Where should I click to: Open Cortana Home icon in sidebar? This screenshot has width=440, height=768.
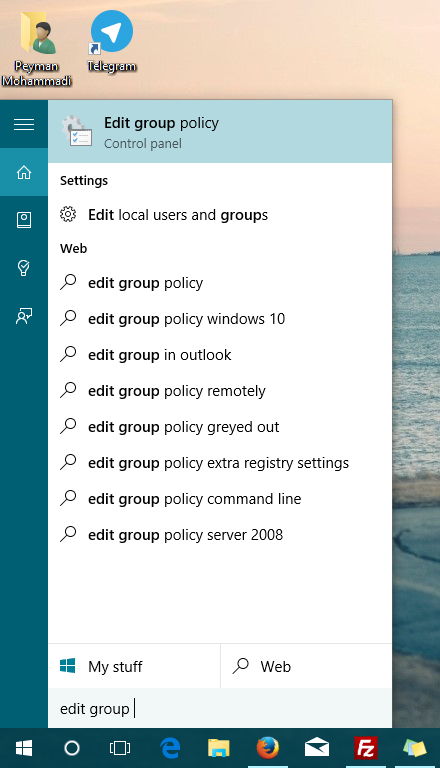coord(24,172)
